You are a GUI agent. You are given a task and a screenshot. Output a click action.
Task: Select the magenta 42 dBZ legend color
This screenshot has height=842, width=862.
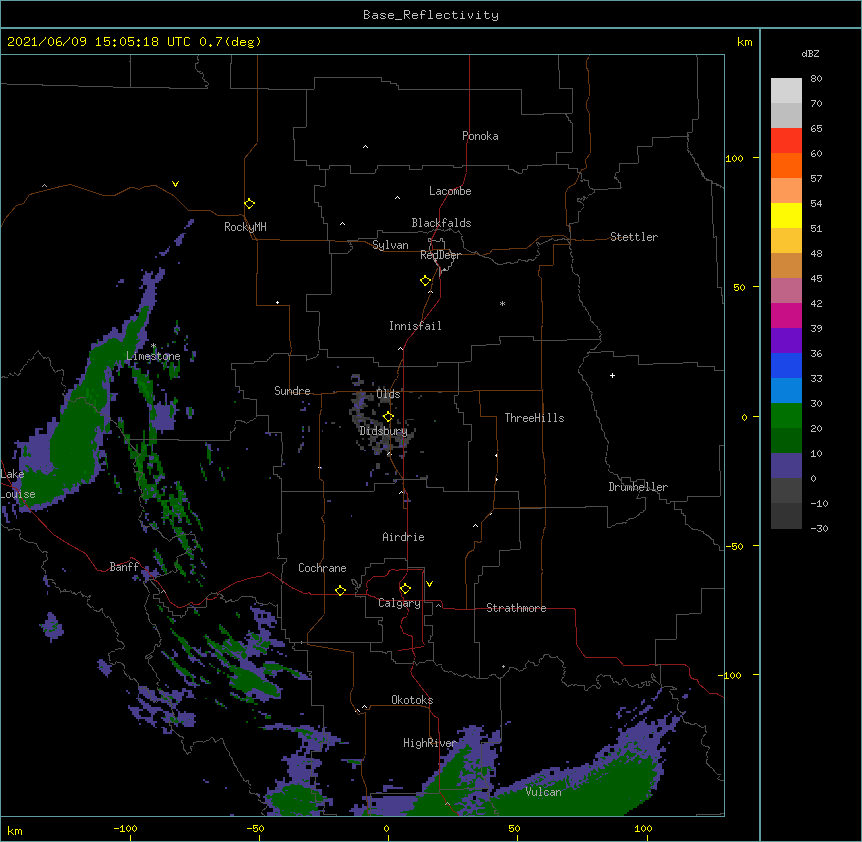786,315
